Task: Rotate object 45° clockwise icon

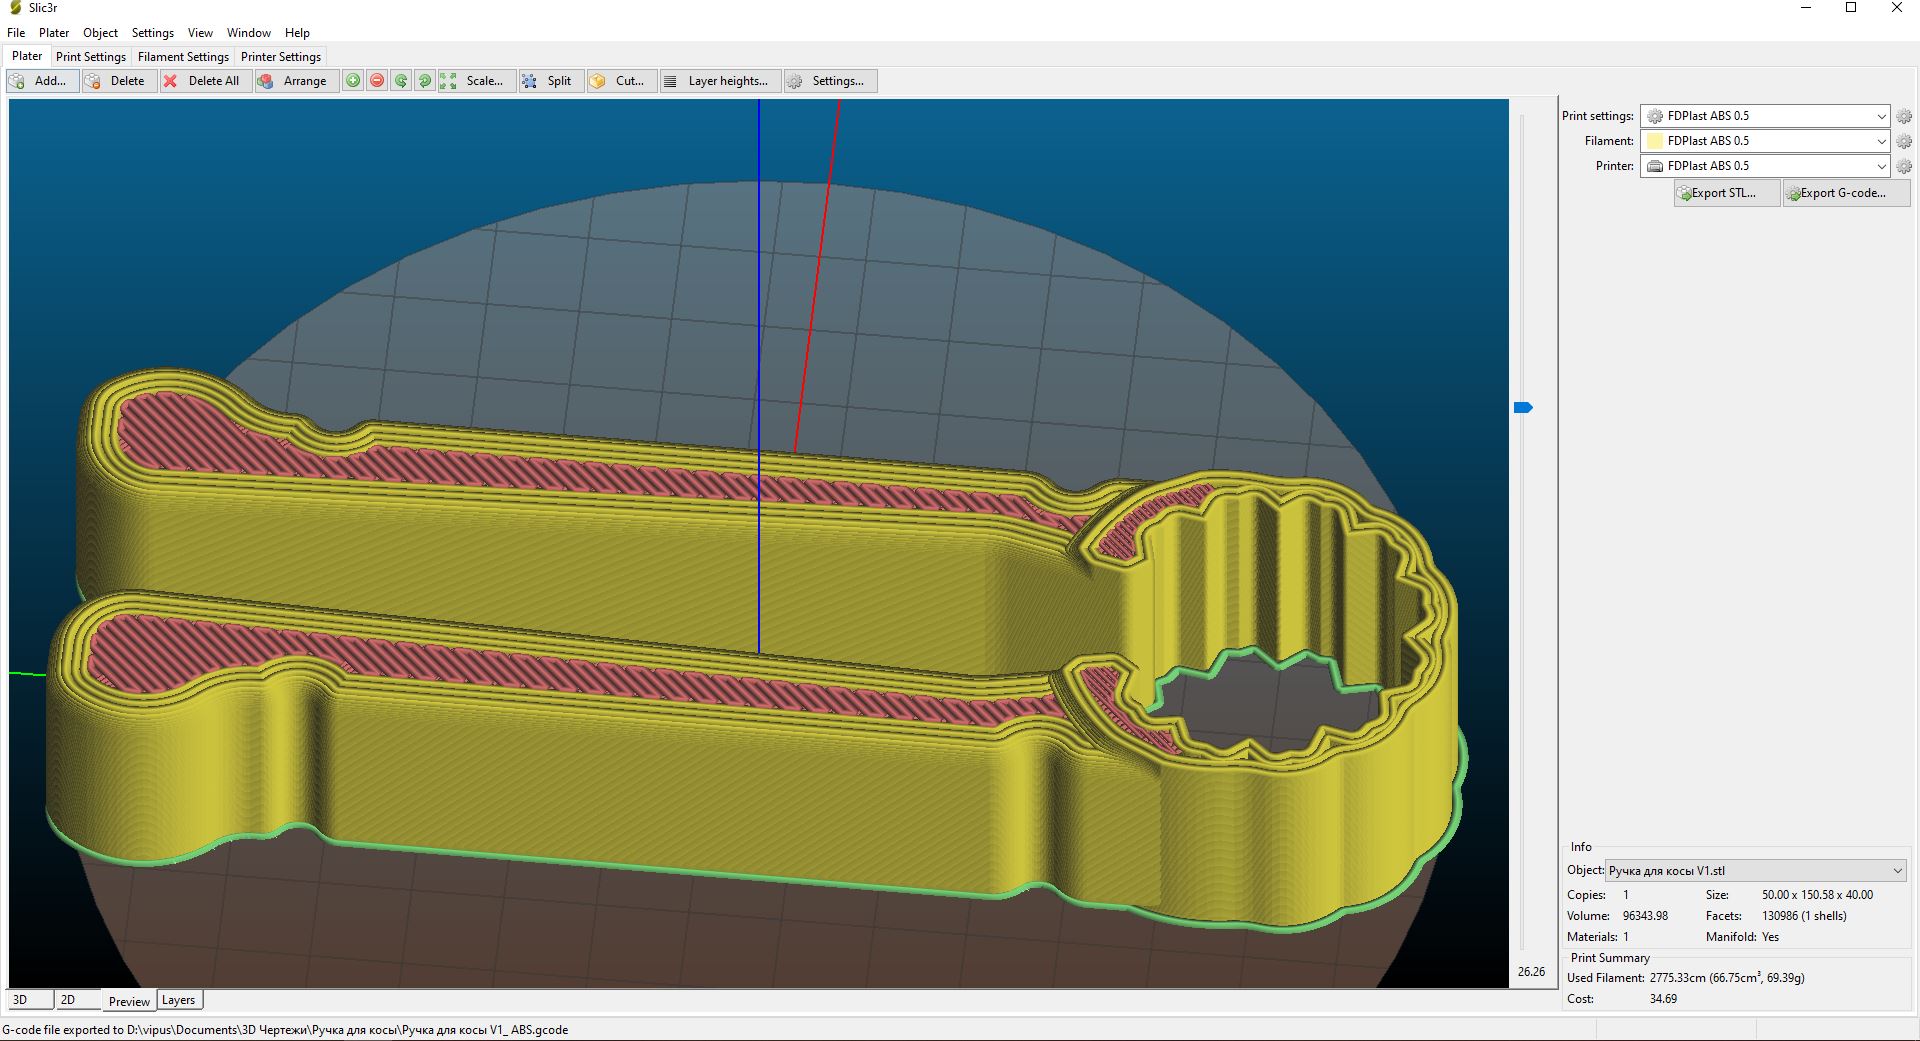Action: pos(425,81)
